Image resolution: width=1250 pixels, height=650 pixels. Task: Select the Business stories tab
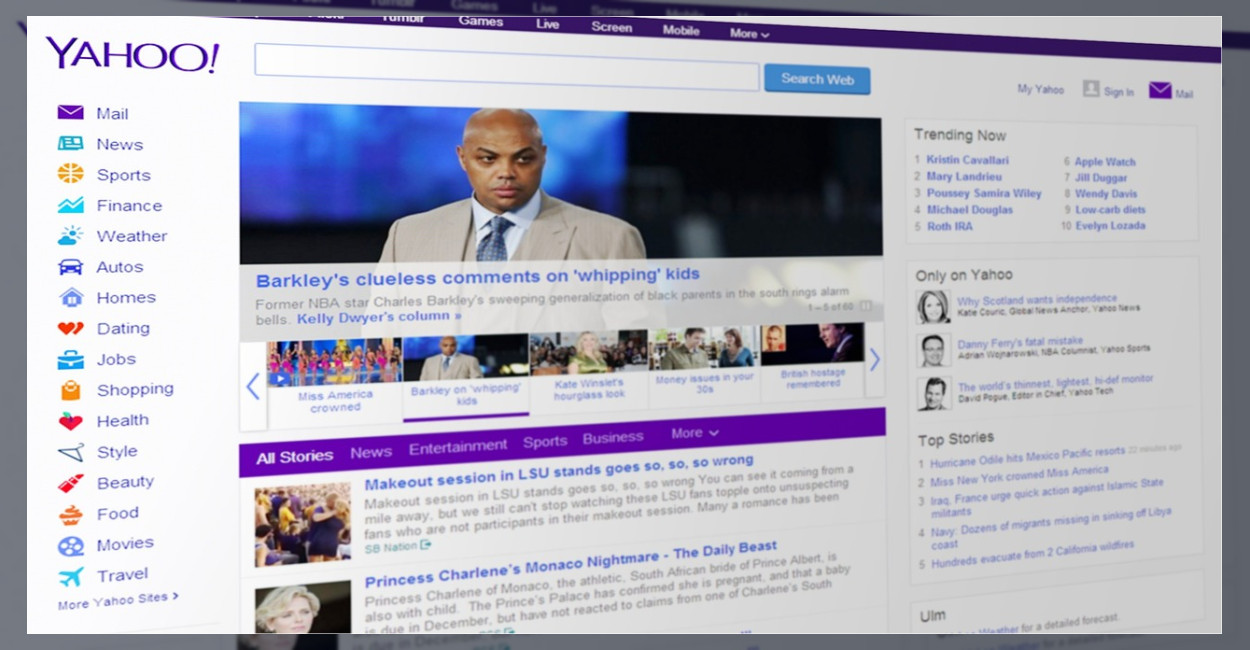613,437
